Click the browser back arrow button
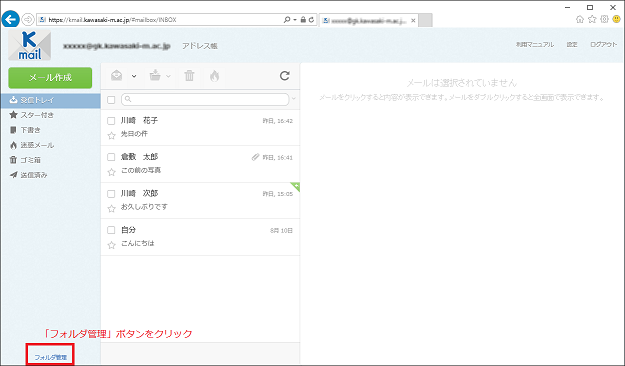 pyautogui.click(x=10, y=19)
